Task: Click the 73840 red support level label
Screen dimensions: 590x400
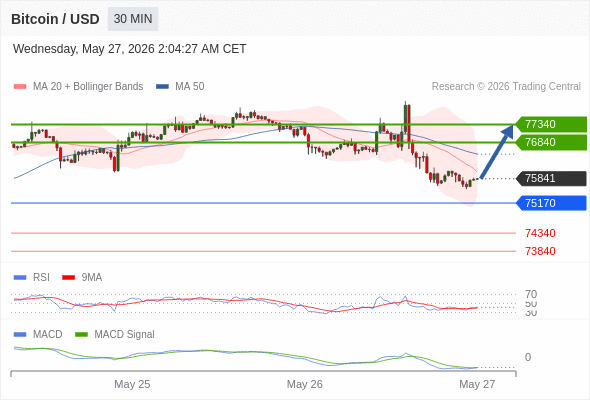Action: [x=540, y=251]
